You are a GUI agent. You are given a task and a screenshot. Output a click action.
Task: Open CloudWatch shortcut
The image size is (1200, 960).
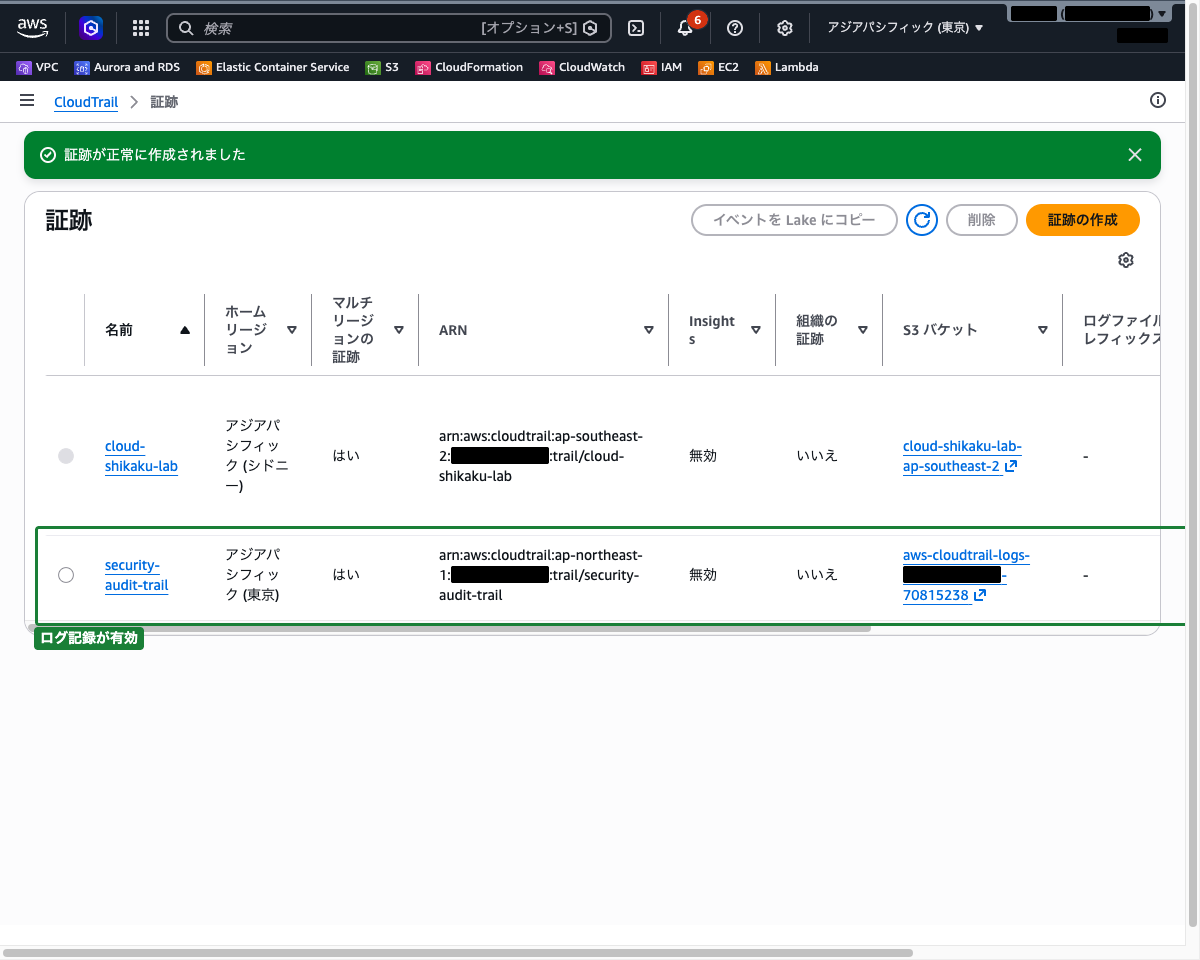582,68
